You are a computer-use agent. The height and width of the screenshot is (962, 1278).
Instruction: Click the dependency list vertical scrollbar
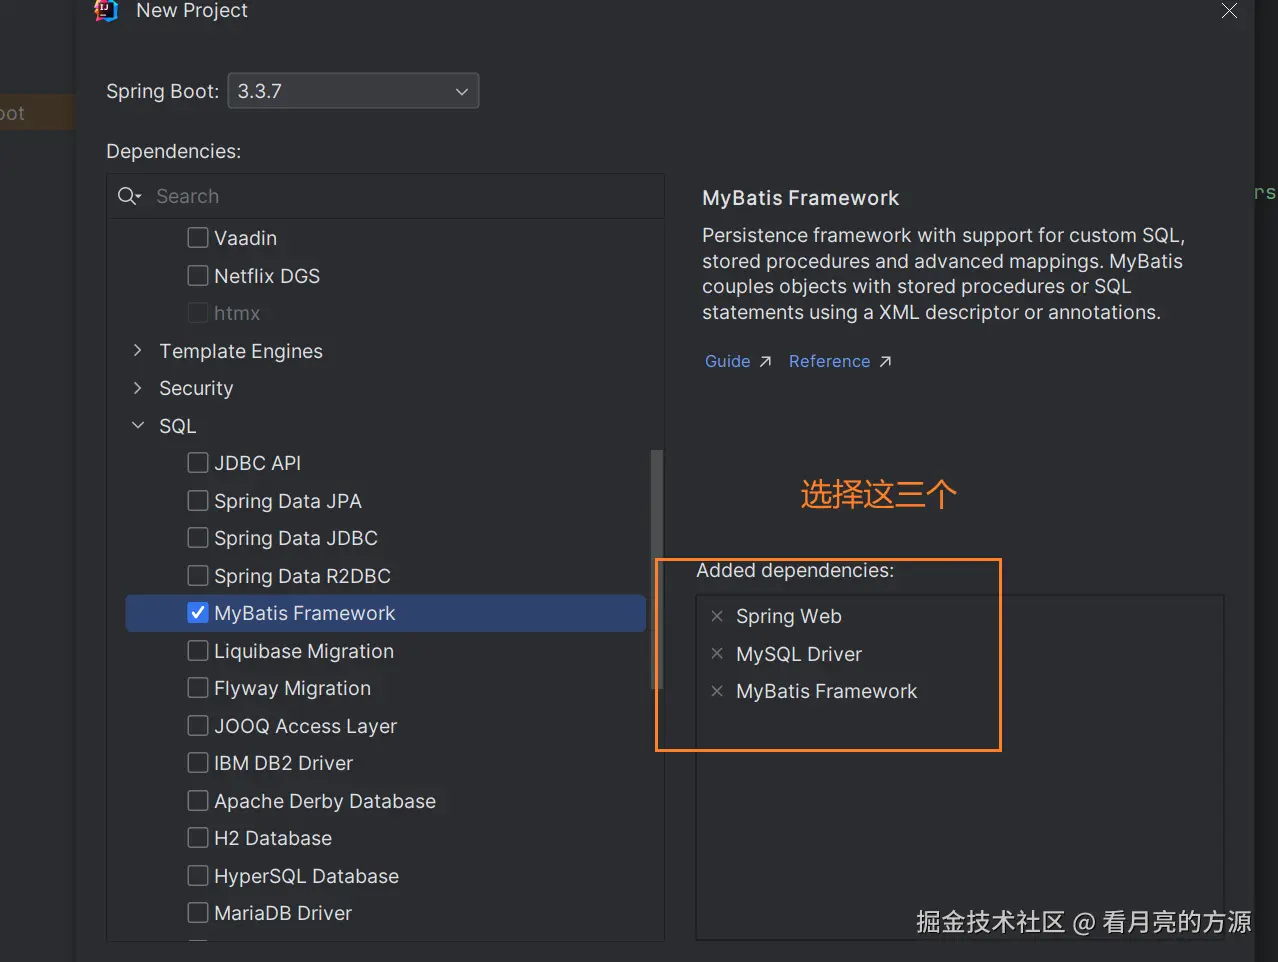(x=656, y=570)
